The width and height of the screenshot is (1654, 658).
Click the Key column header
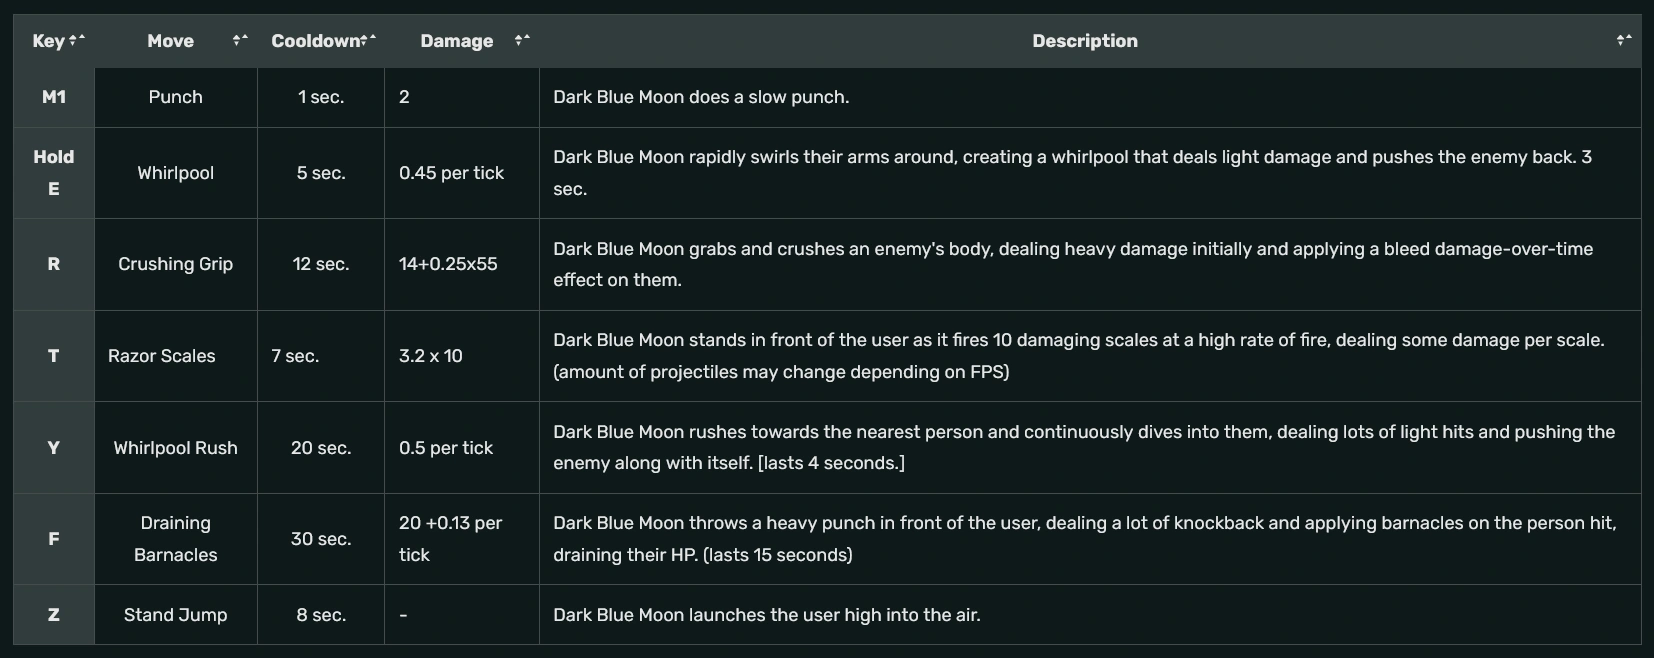(x=48, y=41)
